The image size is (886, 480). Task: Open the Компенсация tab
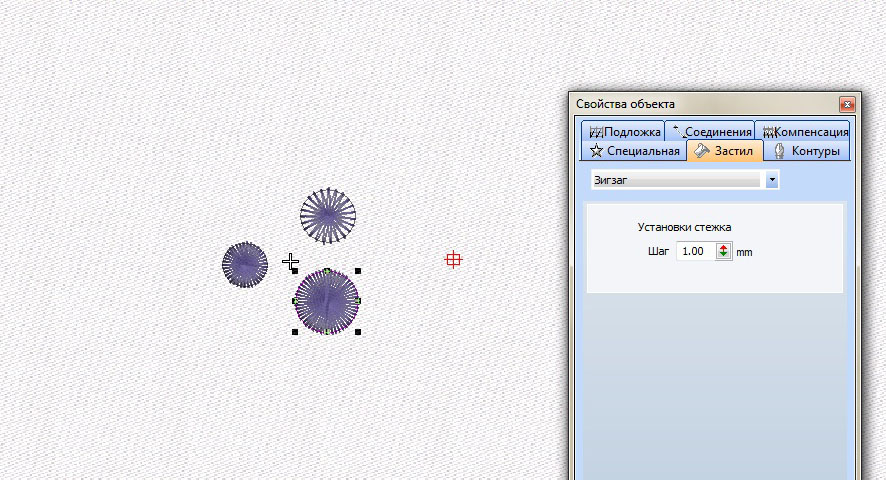(803, 132)
